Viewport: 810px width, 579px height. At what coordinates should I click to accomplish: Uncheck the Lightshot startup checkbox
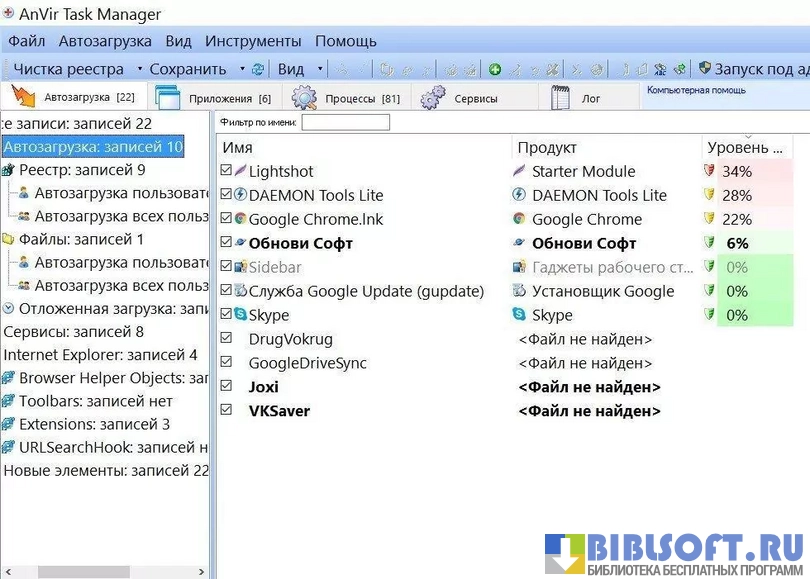226,171
